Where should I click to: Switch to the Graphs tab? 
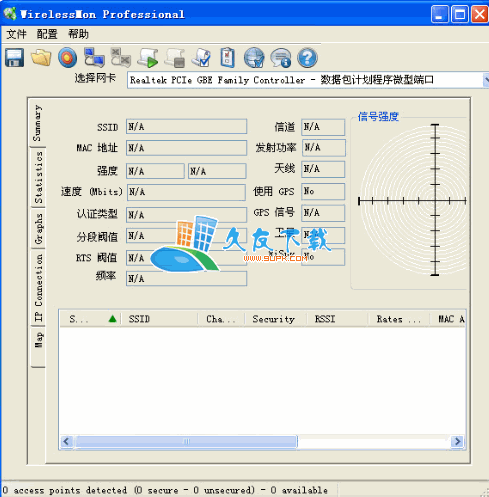click(38, 229)
